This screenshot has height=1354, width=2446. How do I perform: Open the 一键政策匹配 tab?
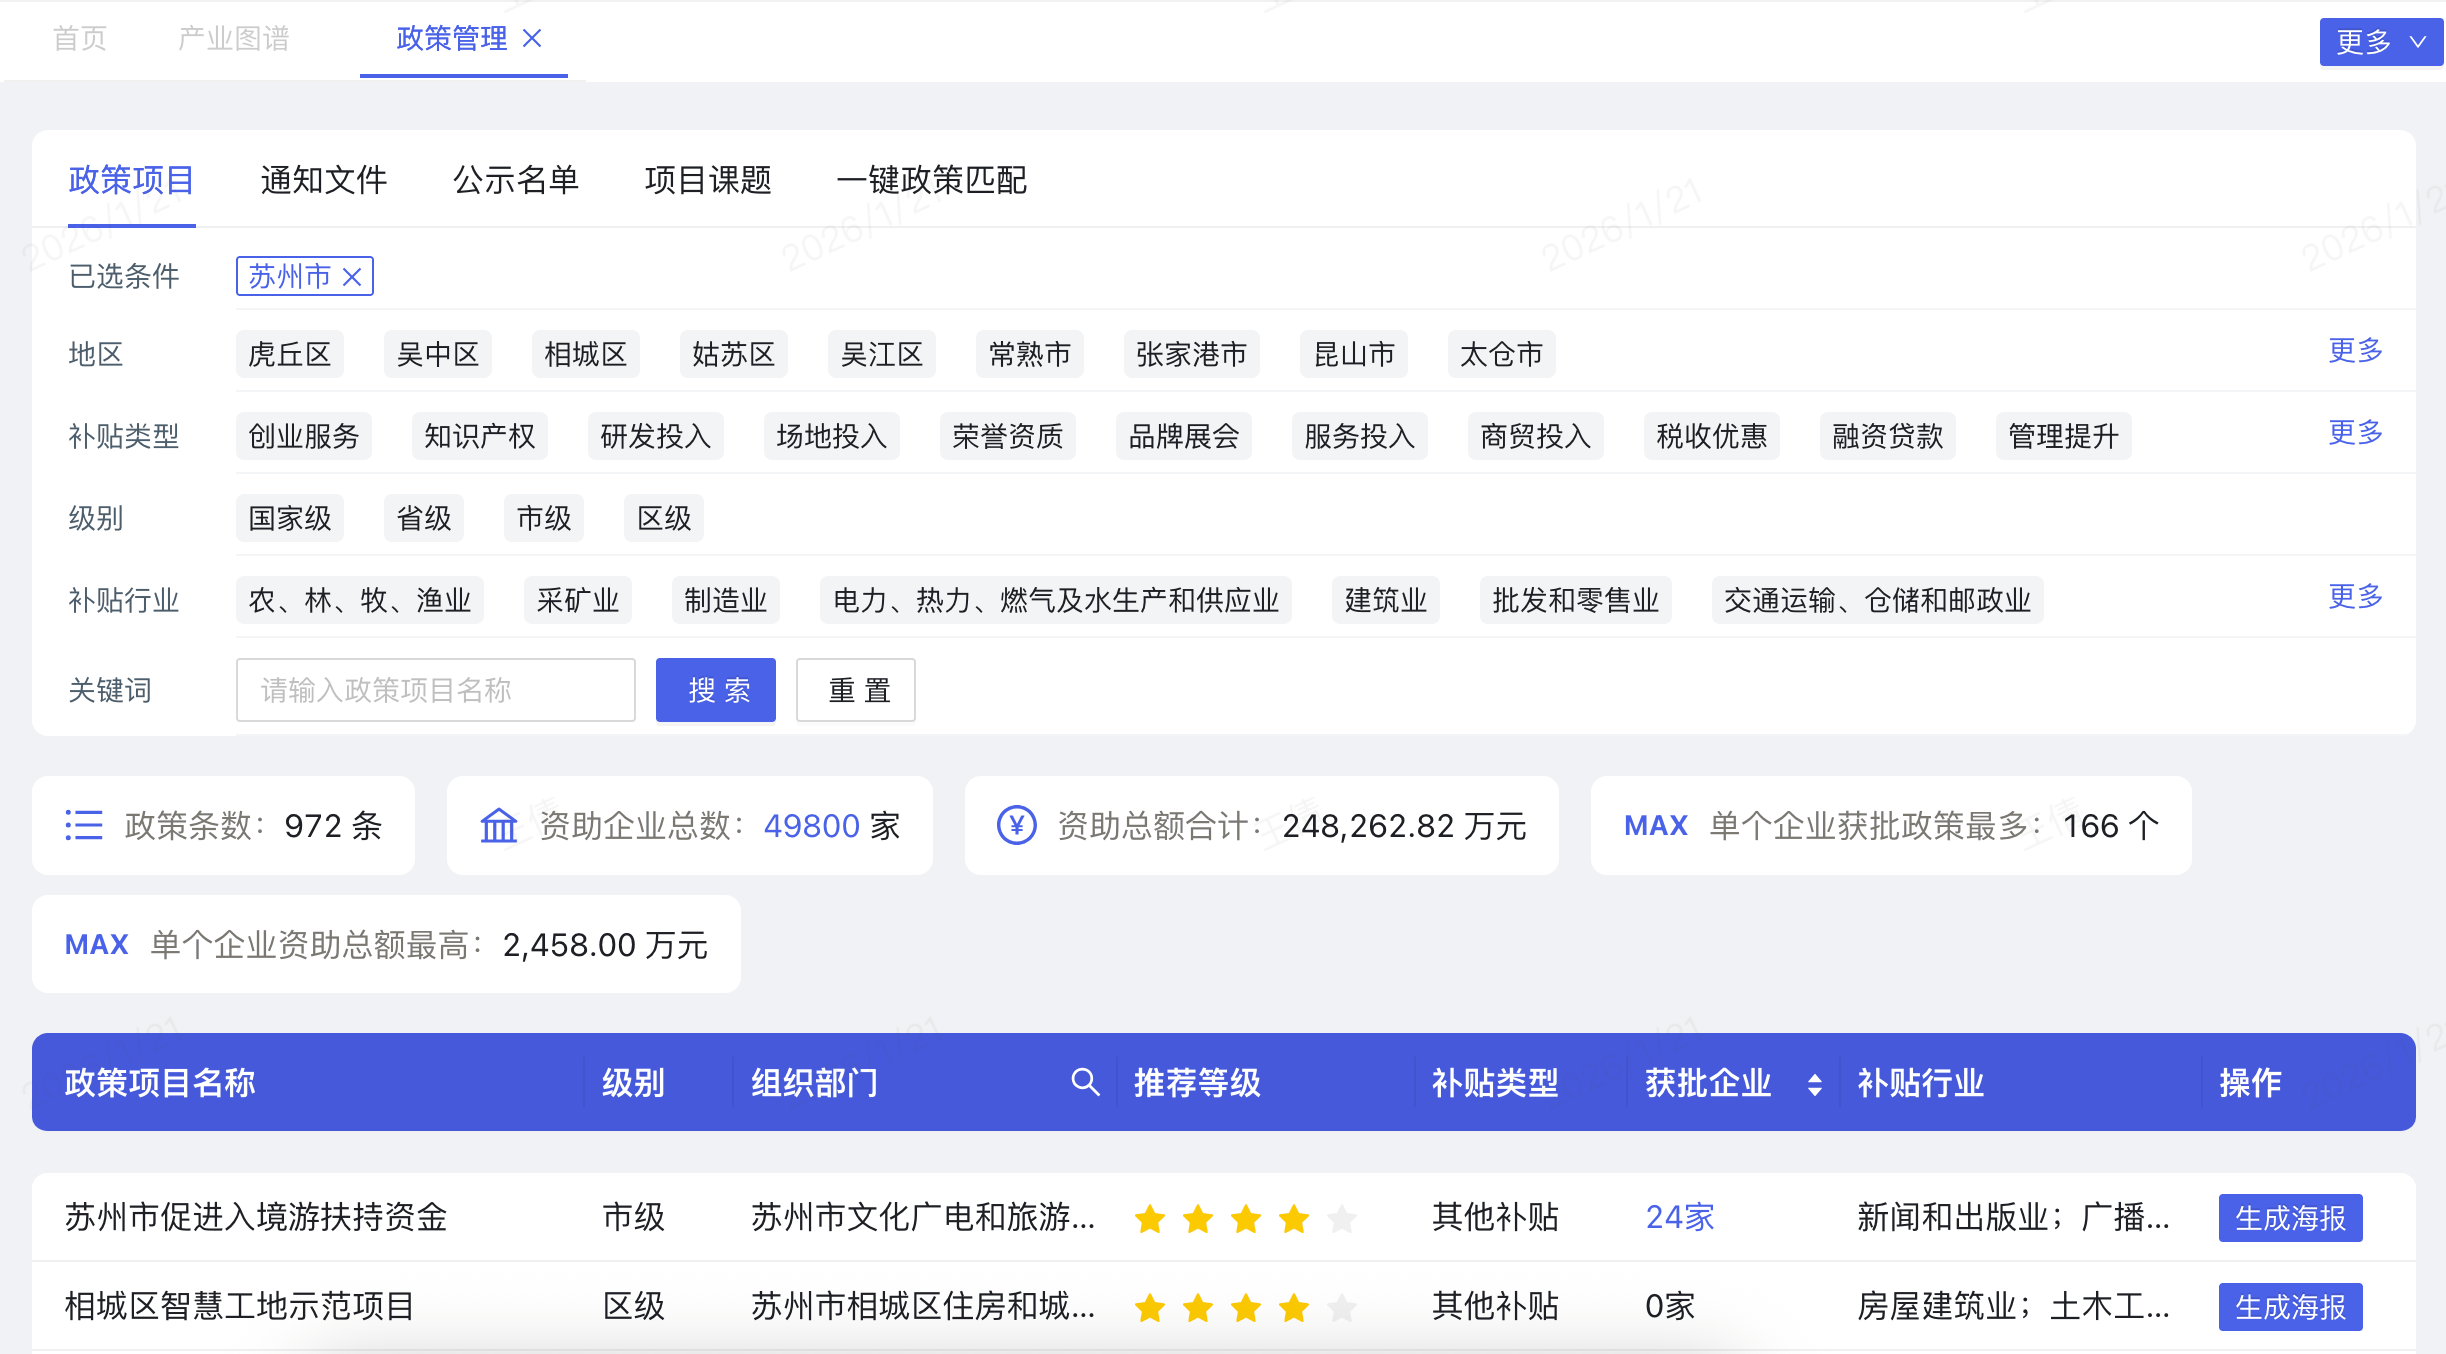point(931,180)
